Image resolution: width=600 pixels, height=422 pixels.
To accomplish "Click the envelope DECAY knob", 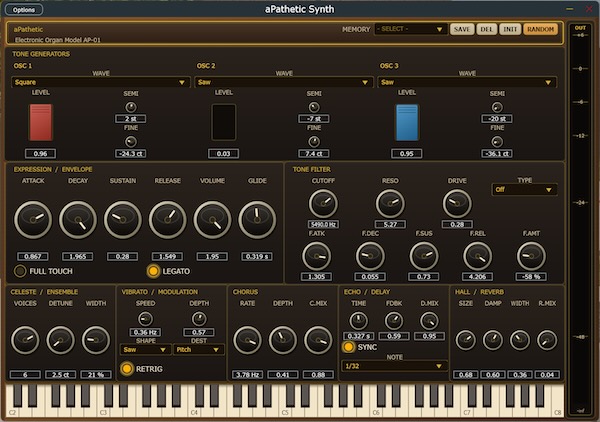I will (78, 220).
